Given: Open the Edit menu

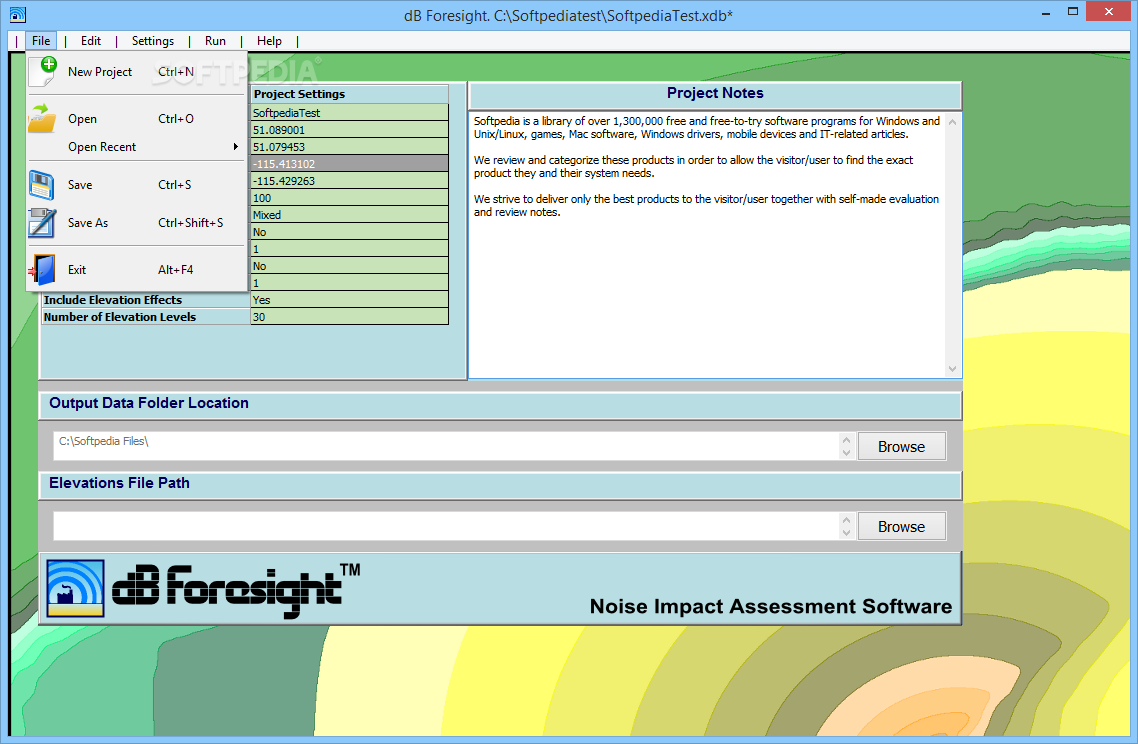Looking at the screenshot, I should [91, 41].
